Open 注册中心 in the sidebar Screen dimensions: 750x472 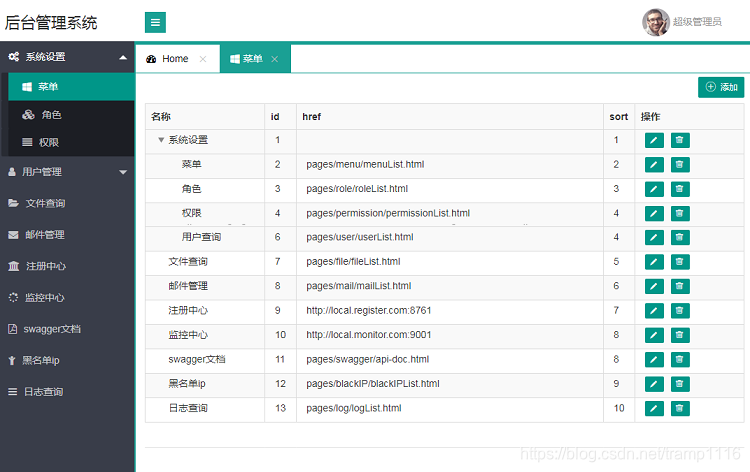[67, 266]
